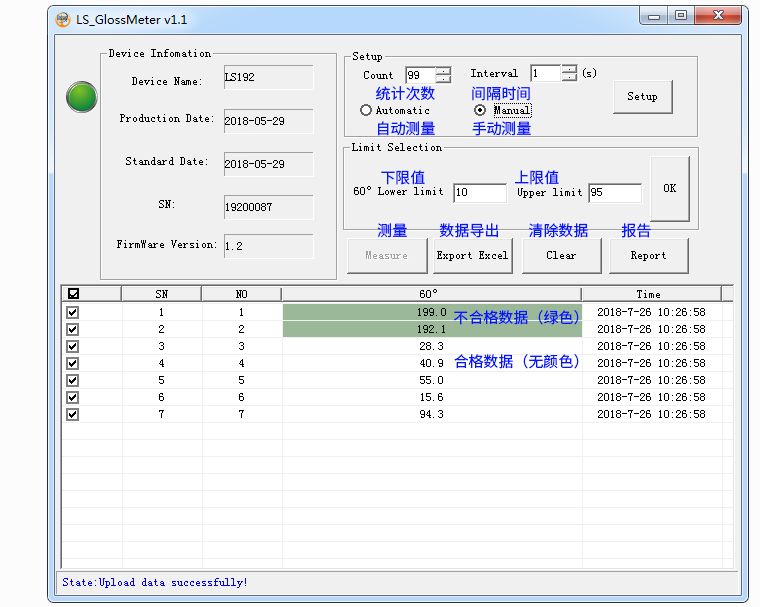Uncheck the checkbox for row 1
The height and width of the screenshot is (607, 760).
coord(72,312)
